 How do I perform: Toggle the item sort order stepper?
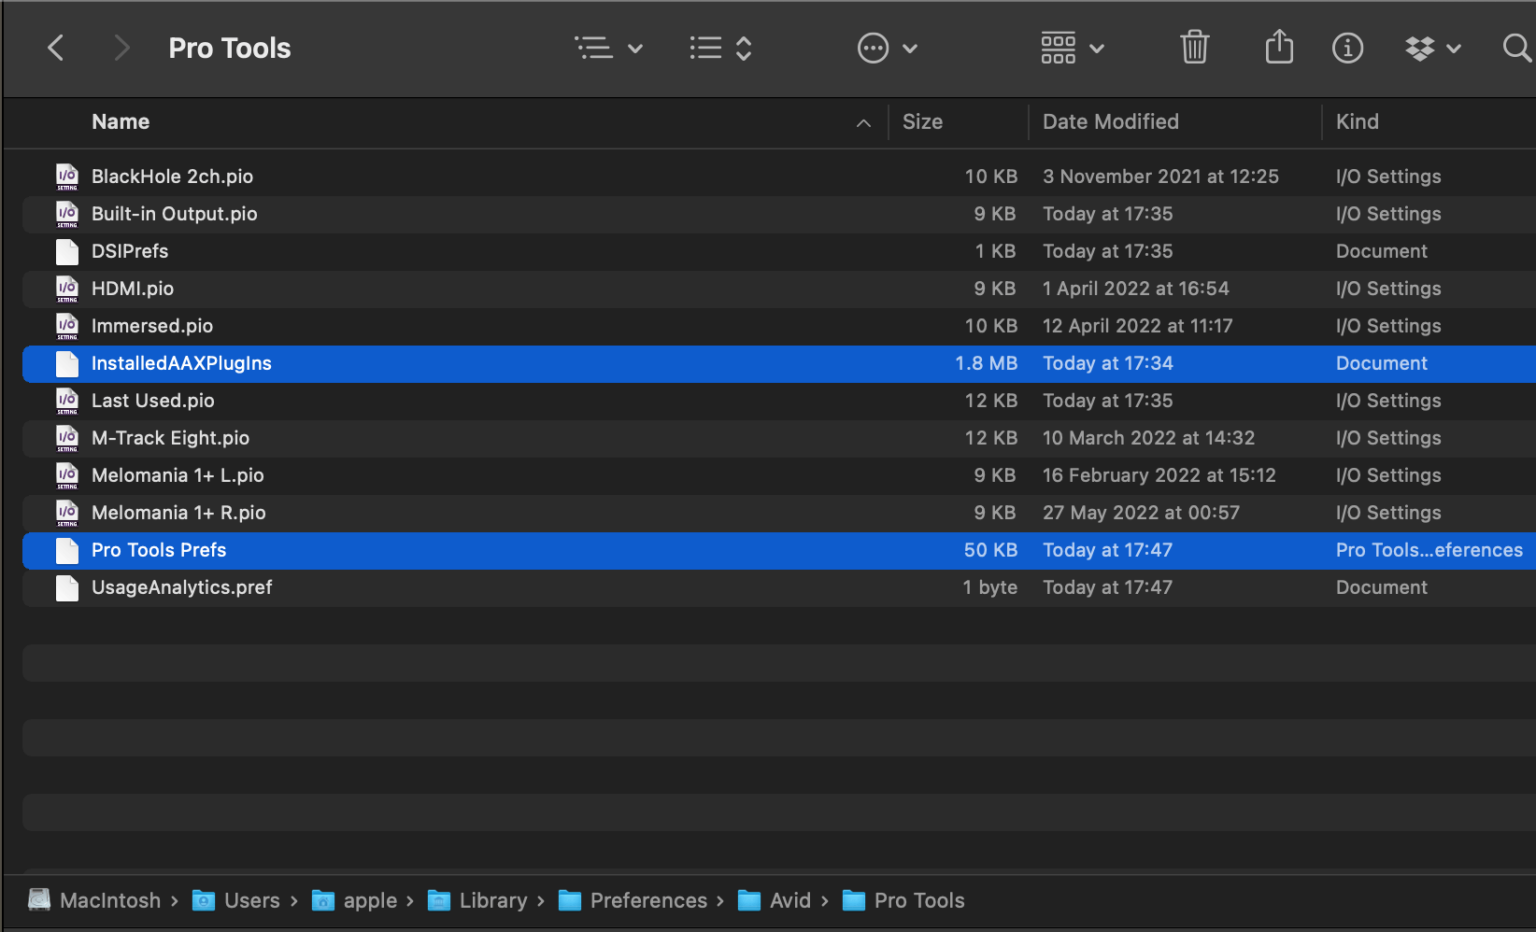point(720,48)
